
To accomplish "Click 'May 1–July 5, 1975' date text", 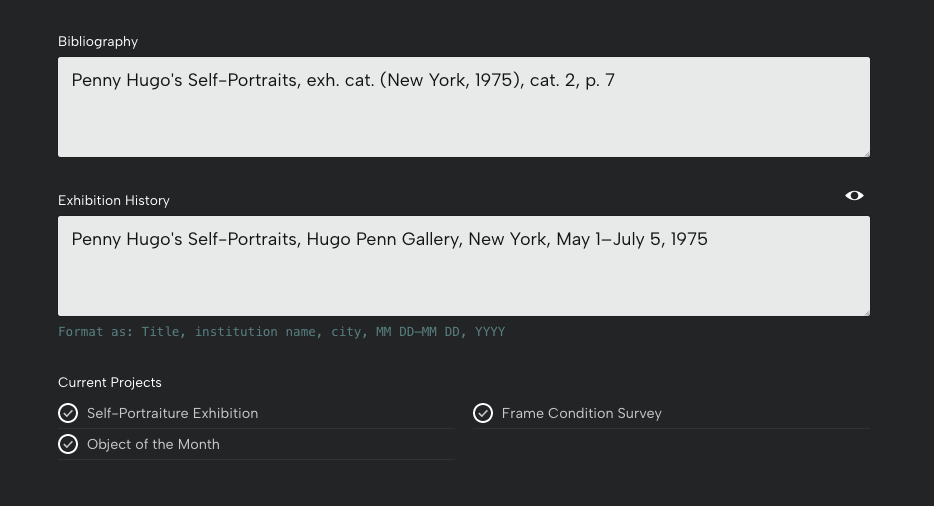I will pos(631,239).
